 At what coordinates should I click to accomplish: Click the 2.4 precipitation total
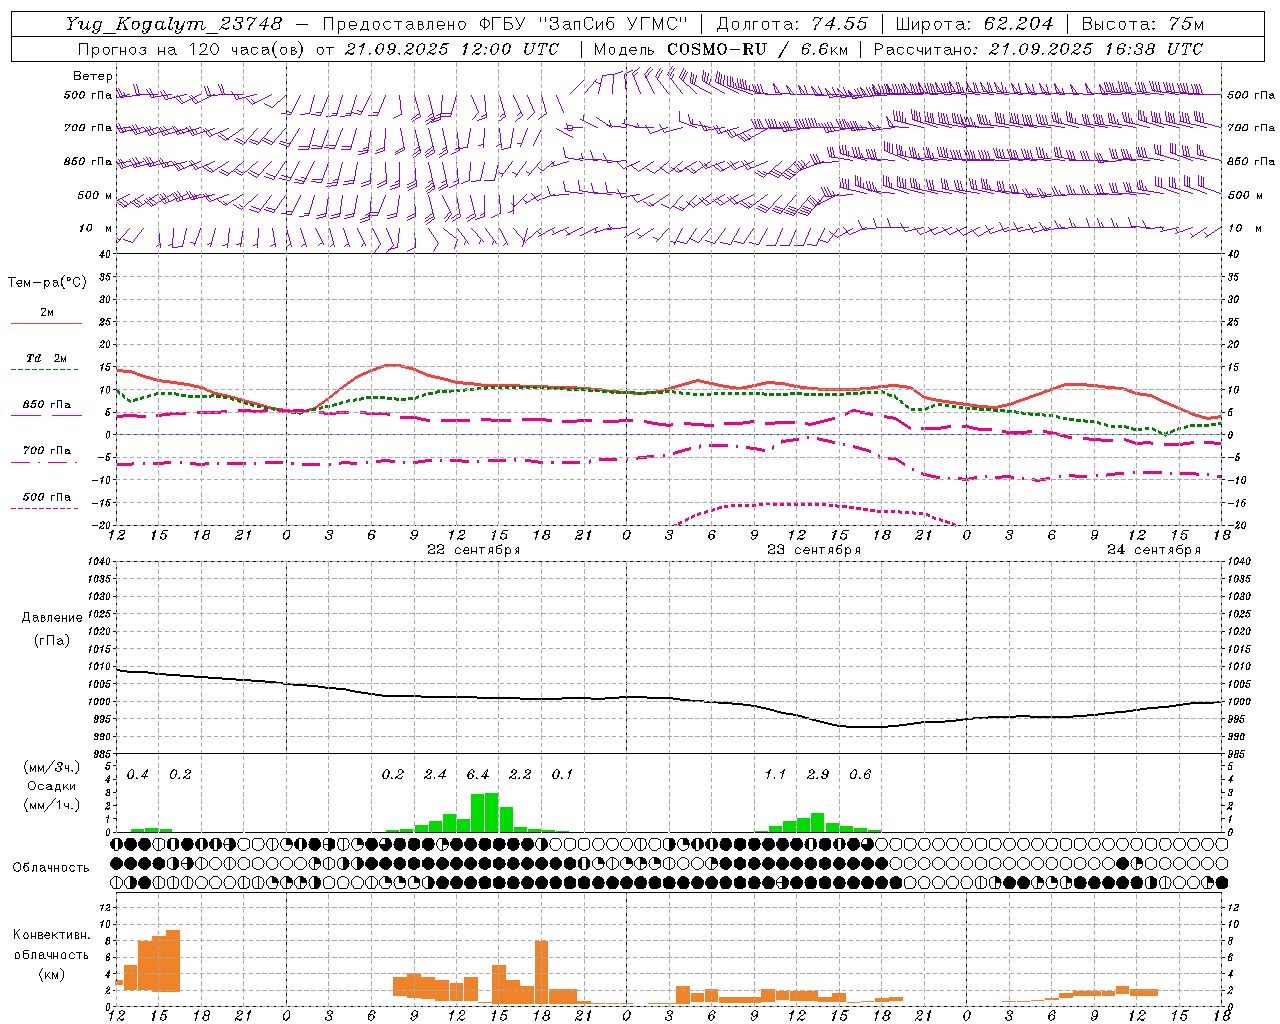click(435, 775)
